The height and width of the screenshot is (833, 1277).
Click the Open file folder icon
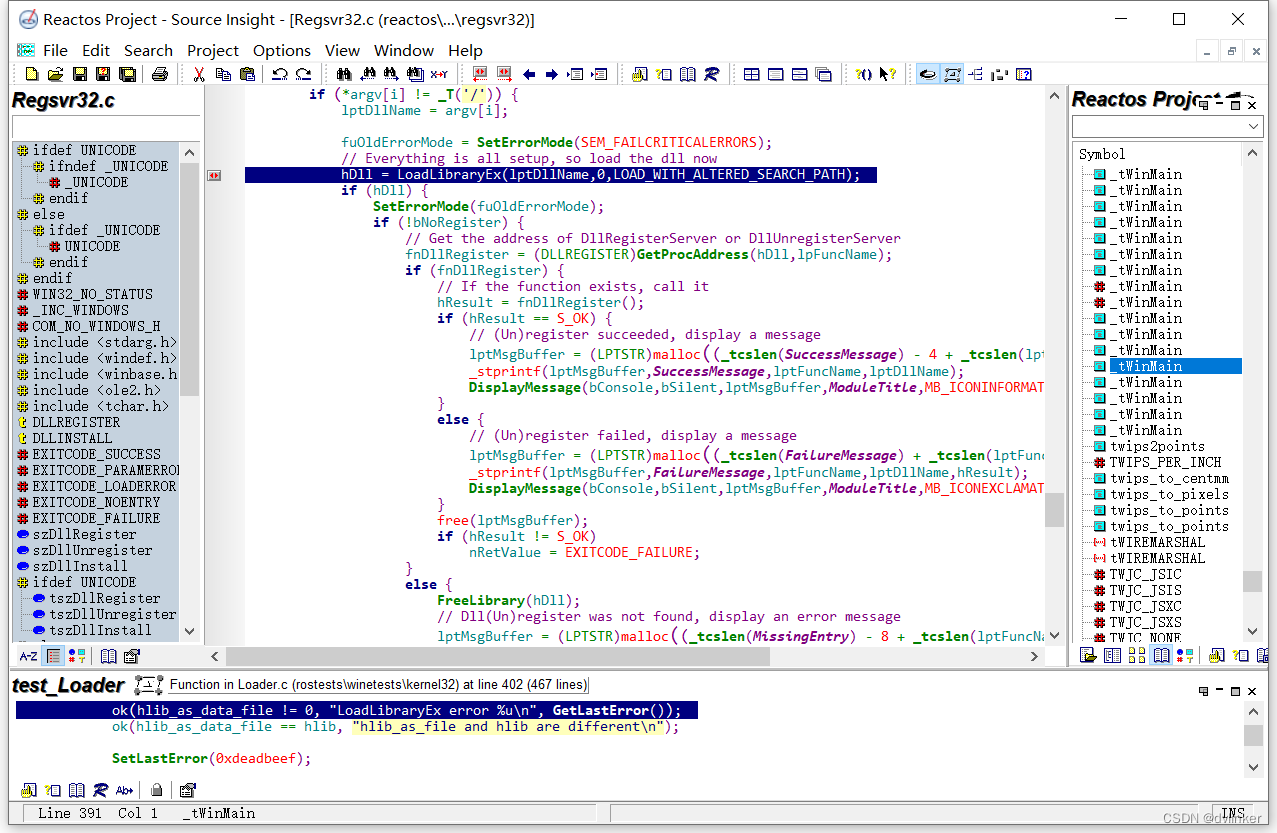pos(55,74)
